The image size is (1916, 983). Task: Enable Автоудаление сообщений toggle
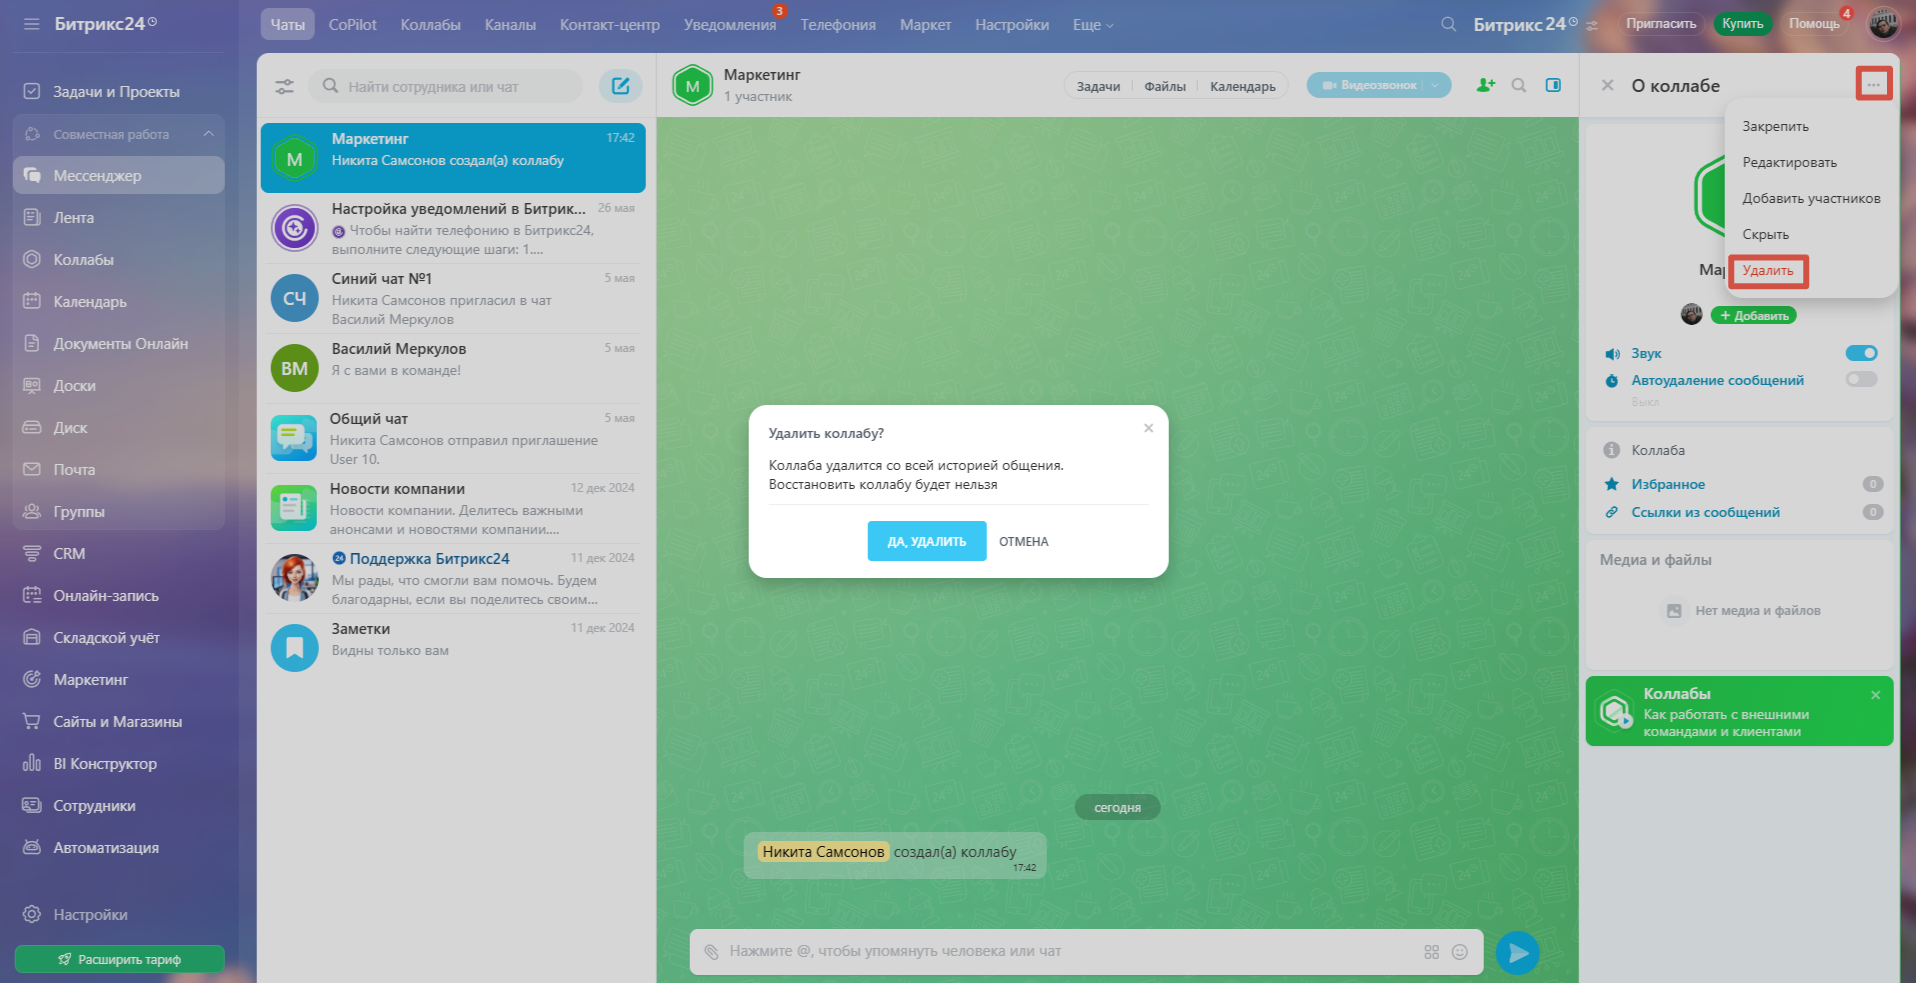click(1861, 379)
